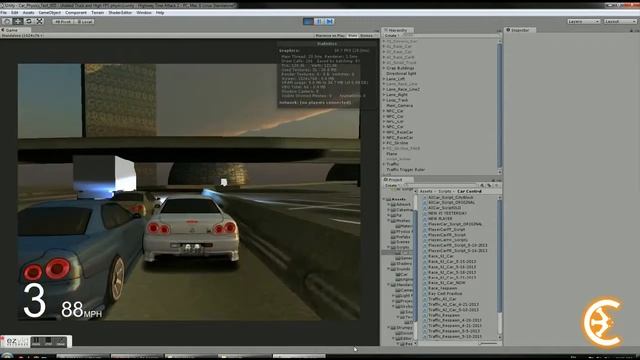This screenshot has height=360, width=640.
Task: Select Traffic Trigger Ruler in Hierarchy
Action: [406, 169]
